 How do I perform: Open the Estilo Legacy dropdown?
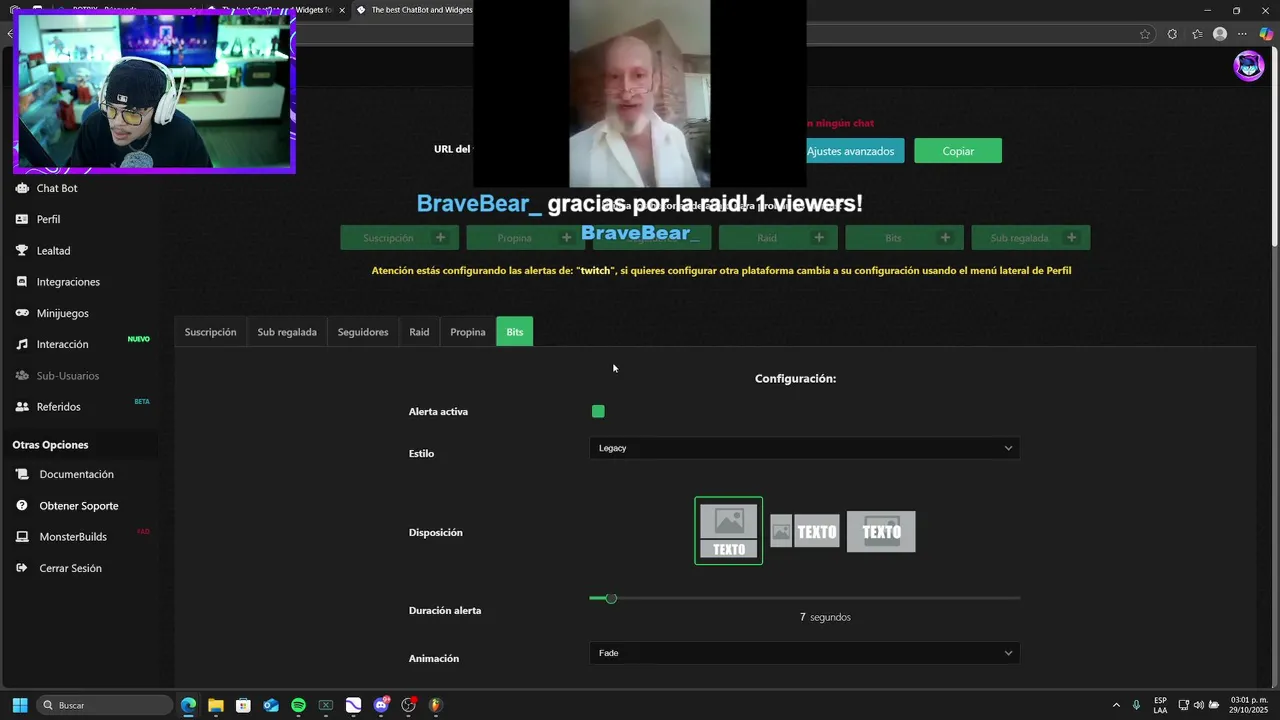(x=805, y=448)
